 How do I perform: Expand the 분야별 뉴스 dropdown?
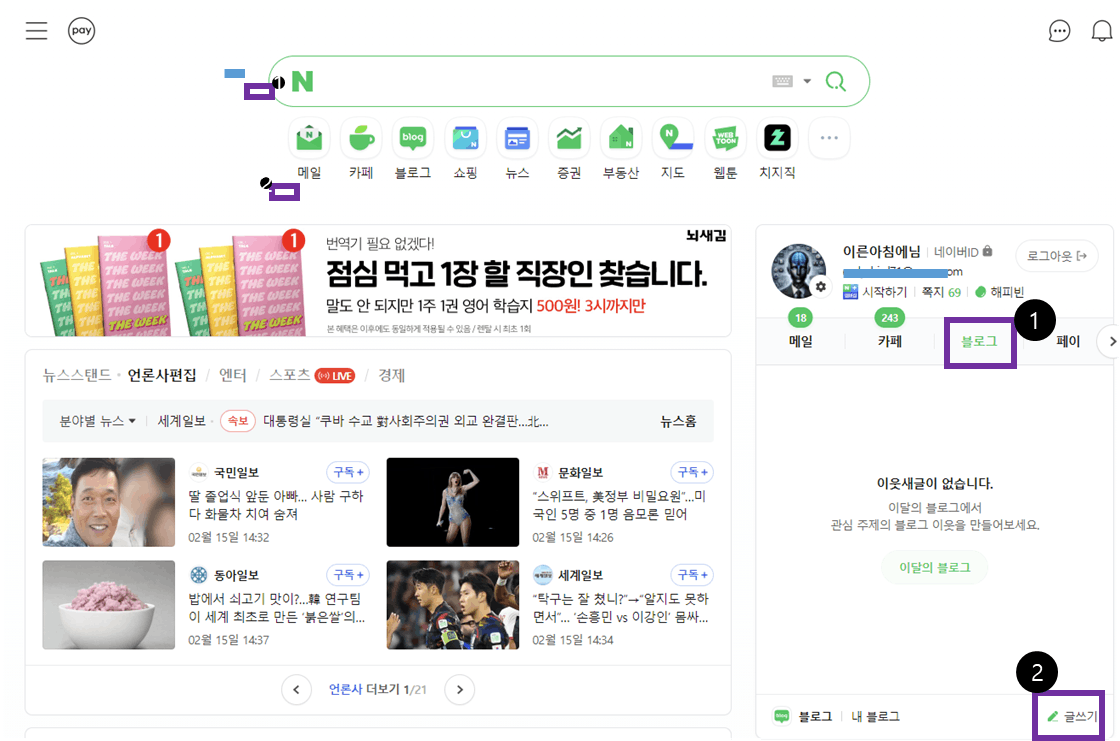tap(97, 421)
